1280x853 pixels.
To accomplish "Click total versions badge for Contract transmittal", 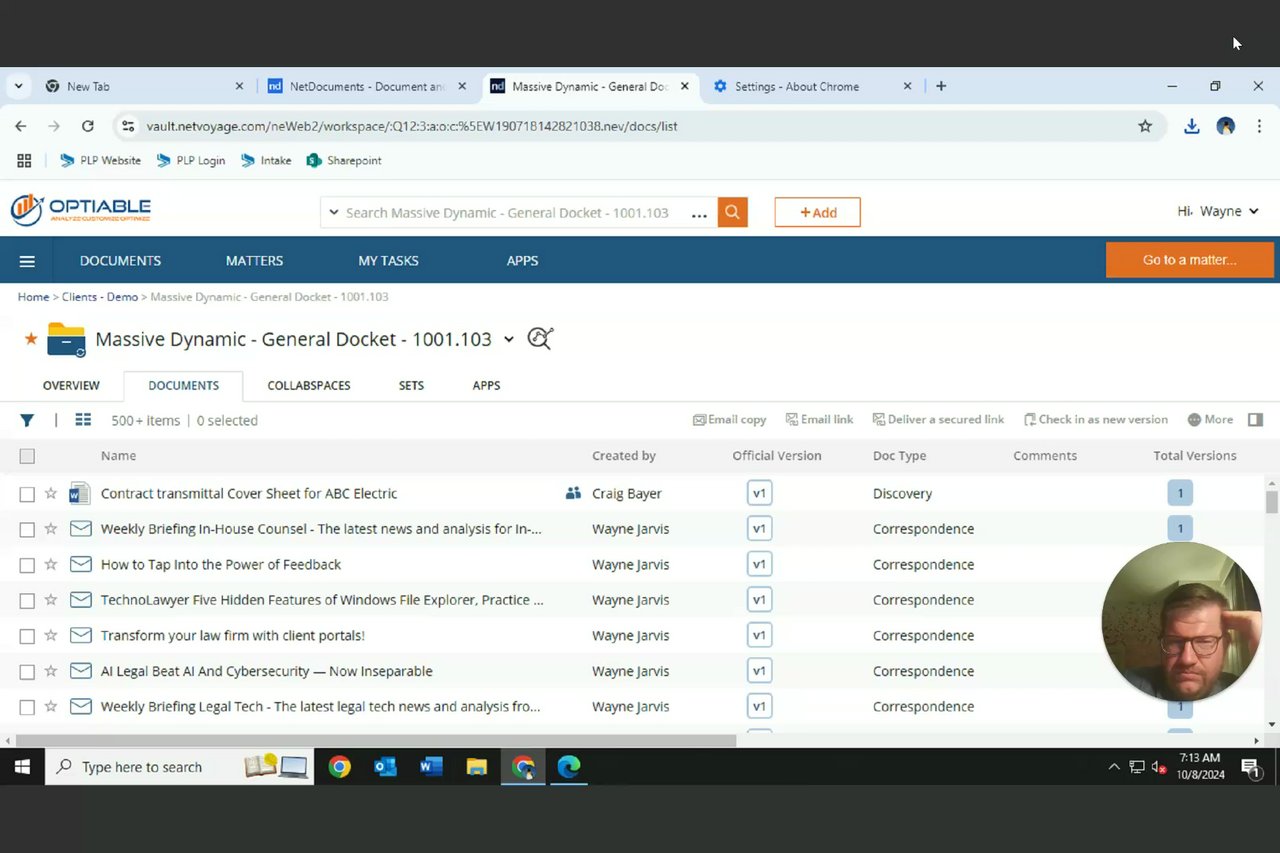I will click(1180, 493).
